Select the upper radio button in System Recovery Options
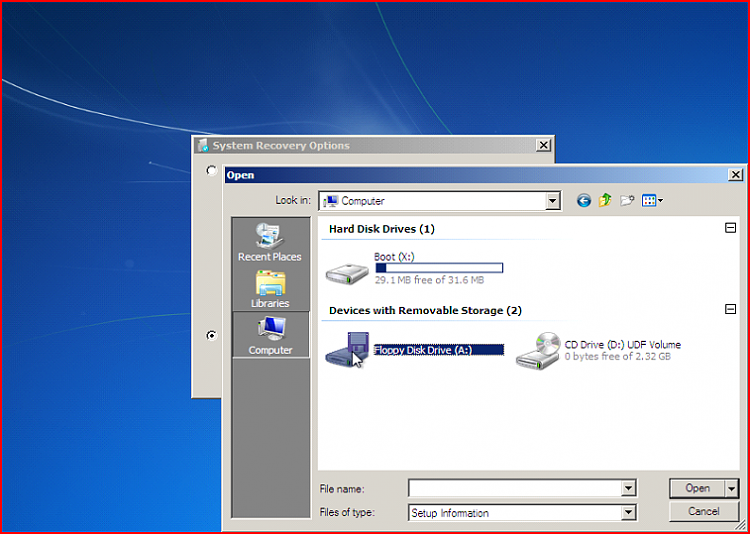 pos(211,170)
